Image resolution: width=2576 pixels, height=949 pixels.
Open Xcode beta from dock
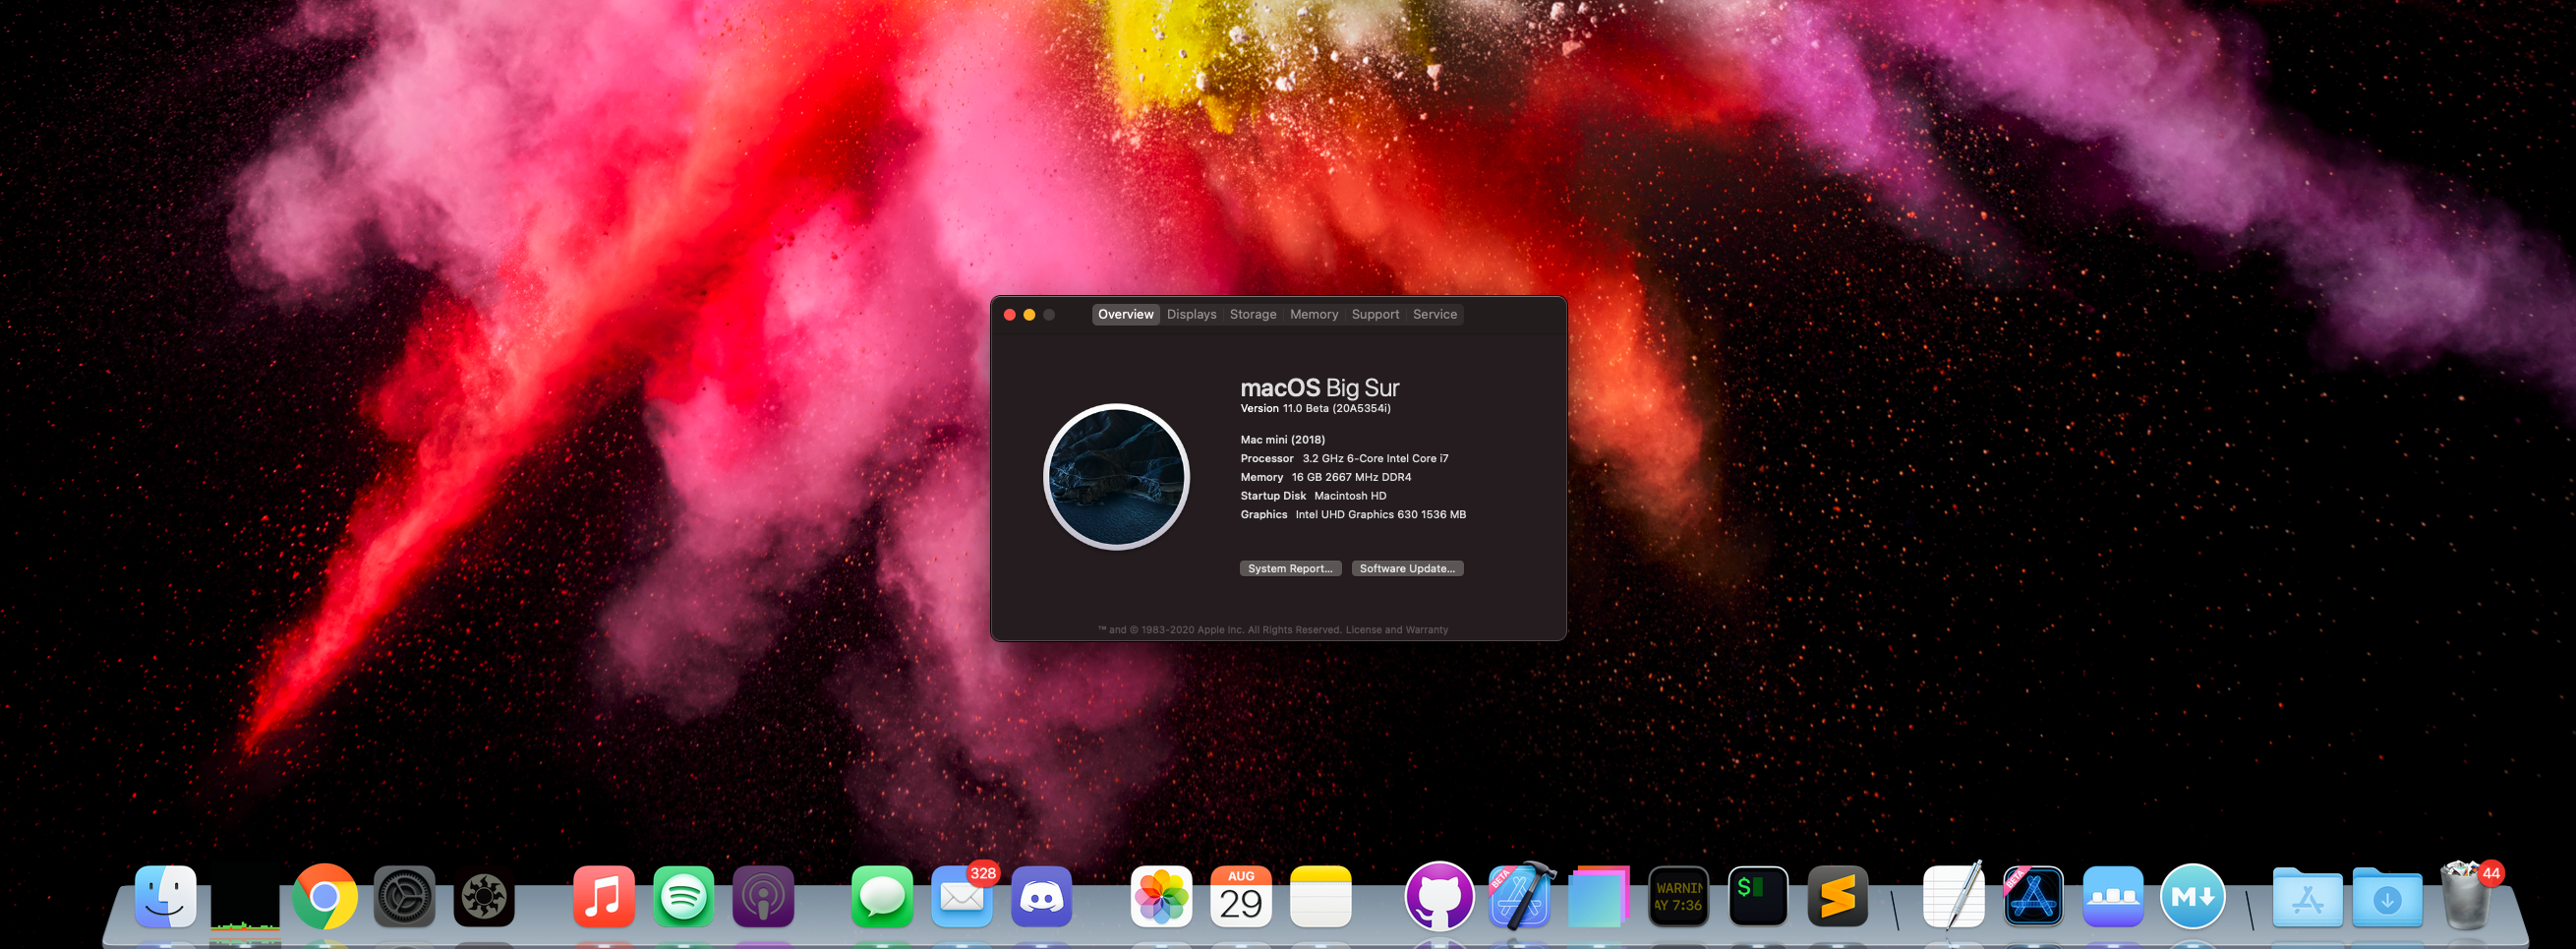point(1520,896)
